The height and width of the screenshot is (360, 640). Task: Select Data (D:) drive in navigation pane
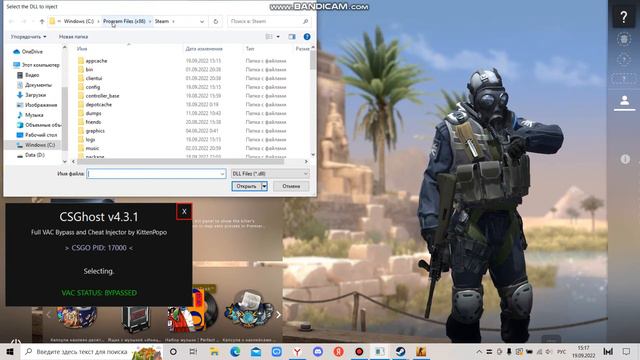click(x=34, y=155)
